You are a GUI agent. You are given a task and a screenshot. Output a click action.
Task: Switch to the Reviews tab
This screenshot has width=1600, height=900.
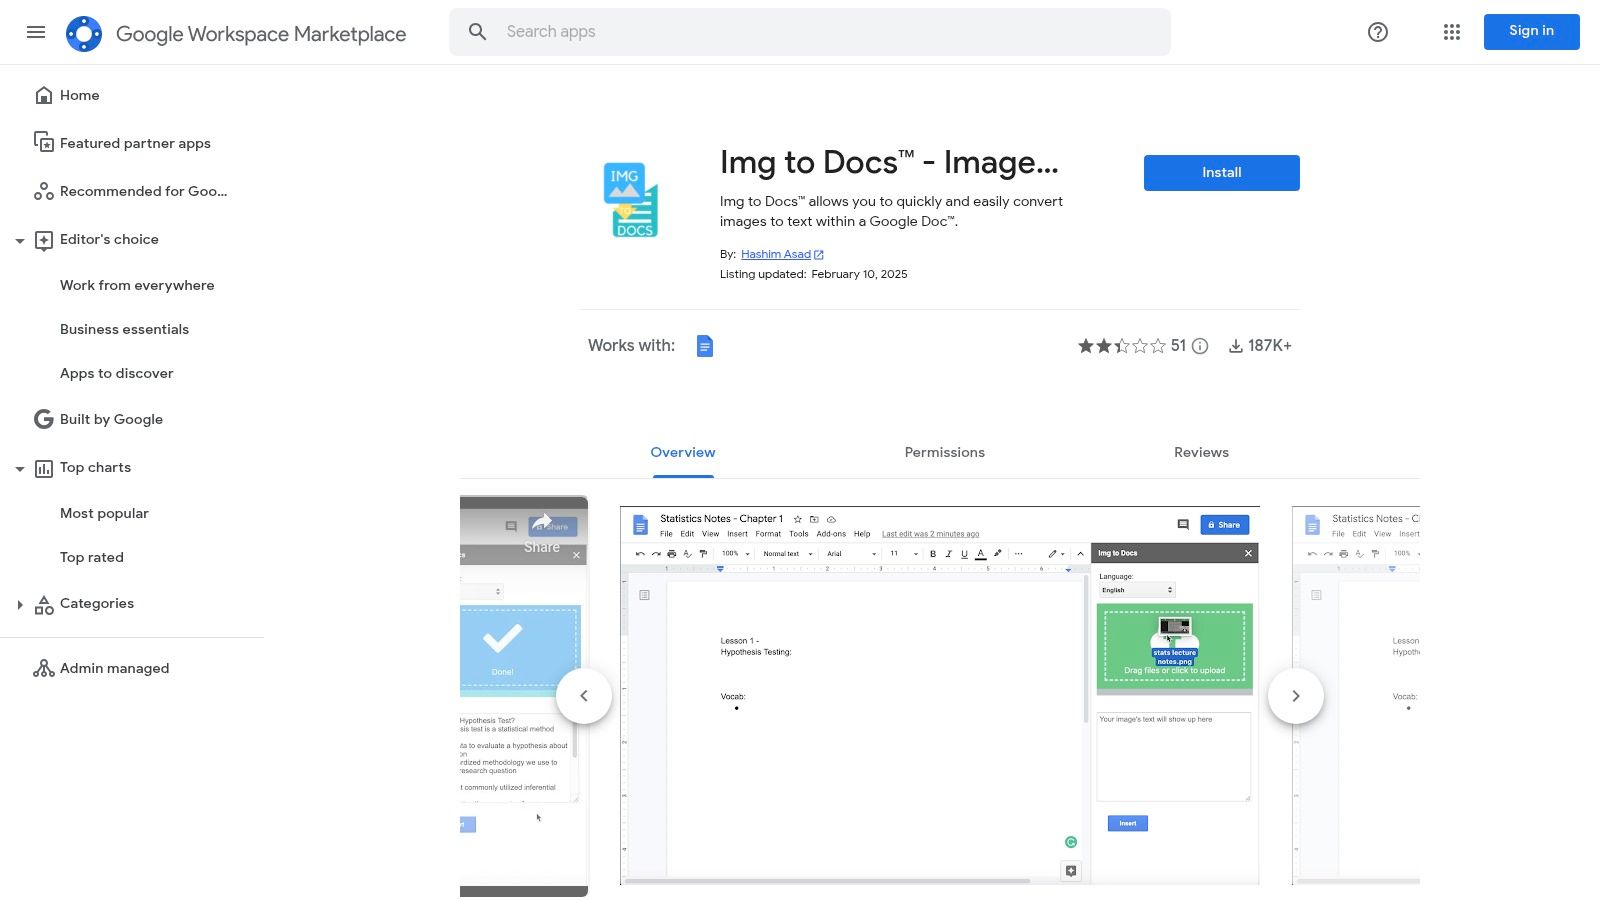coord(1201,452)
